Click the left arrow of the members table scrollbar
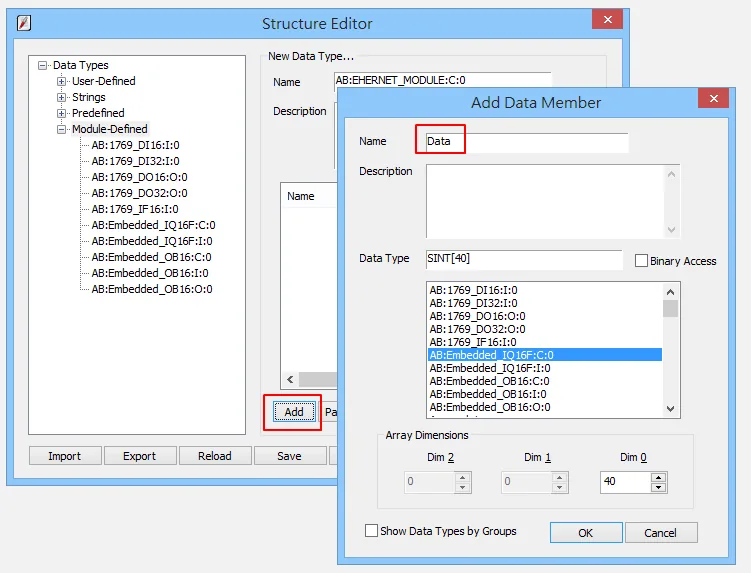 tap(290, 379)
